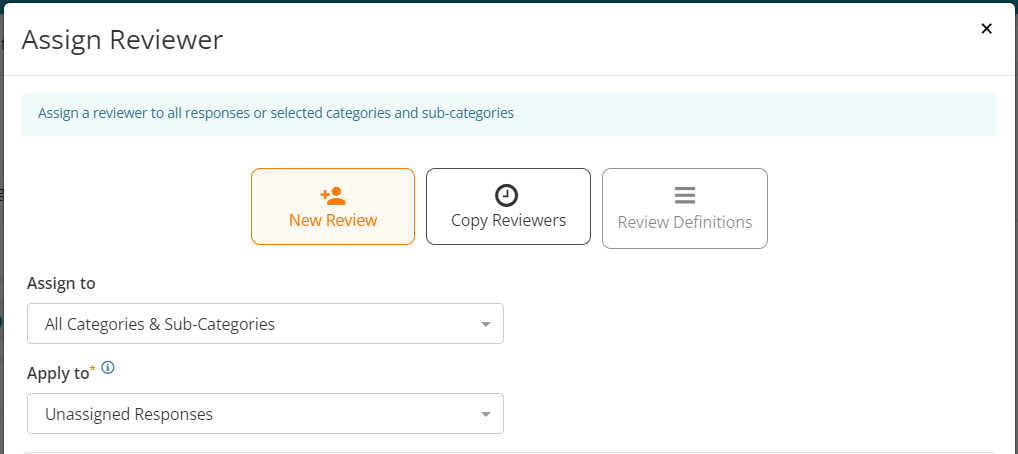The width and height of the screenshot is (1018, 454).
Task: Click the clock icon above Copy Reviewers
Action: pos(506,195)
